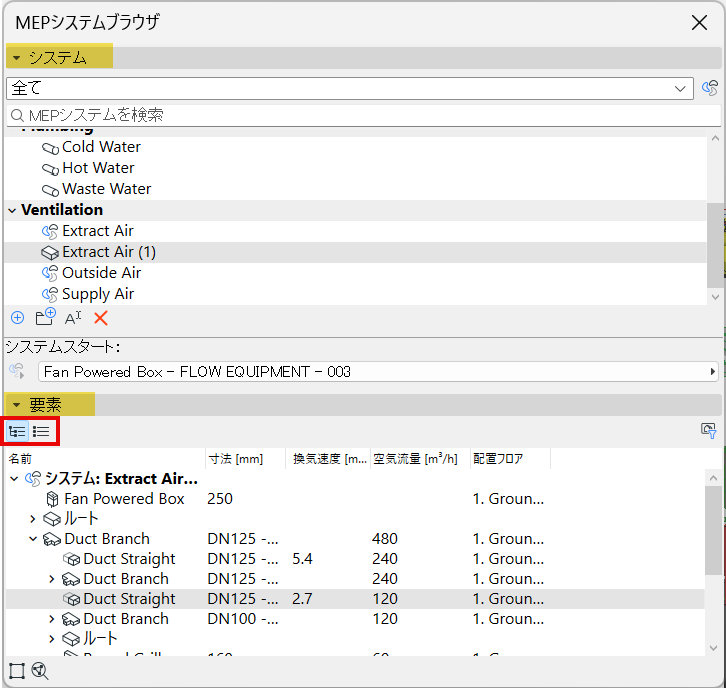Click the red delete system icon
This screenshot has height=688, width=726.
click(100, 318)
